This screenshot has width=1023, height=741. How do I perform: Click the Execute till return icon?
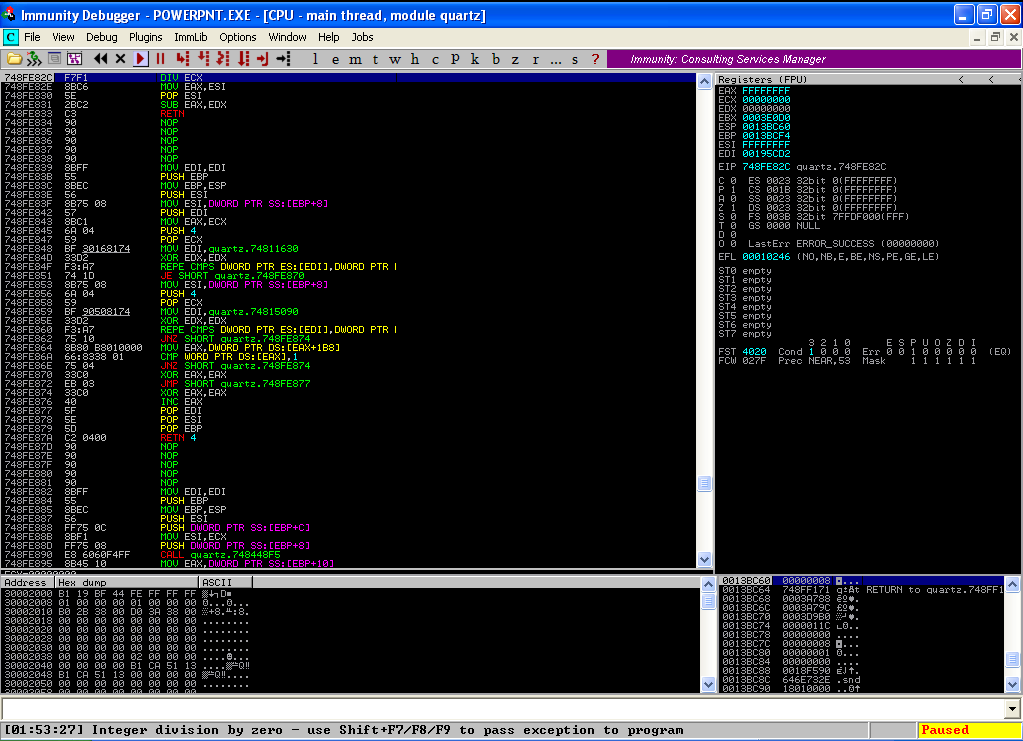pyautogui.click(x=263, y=59)
